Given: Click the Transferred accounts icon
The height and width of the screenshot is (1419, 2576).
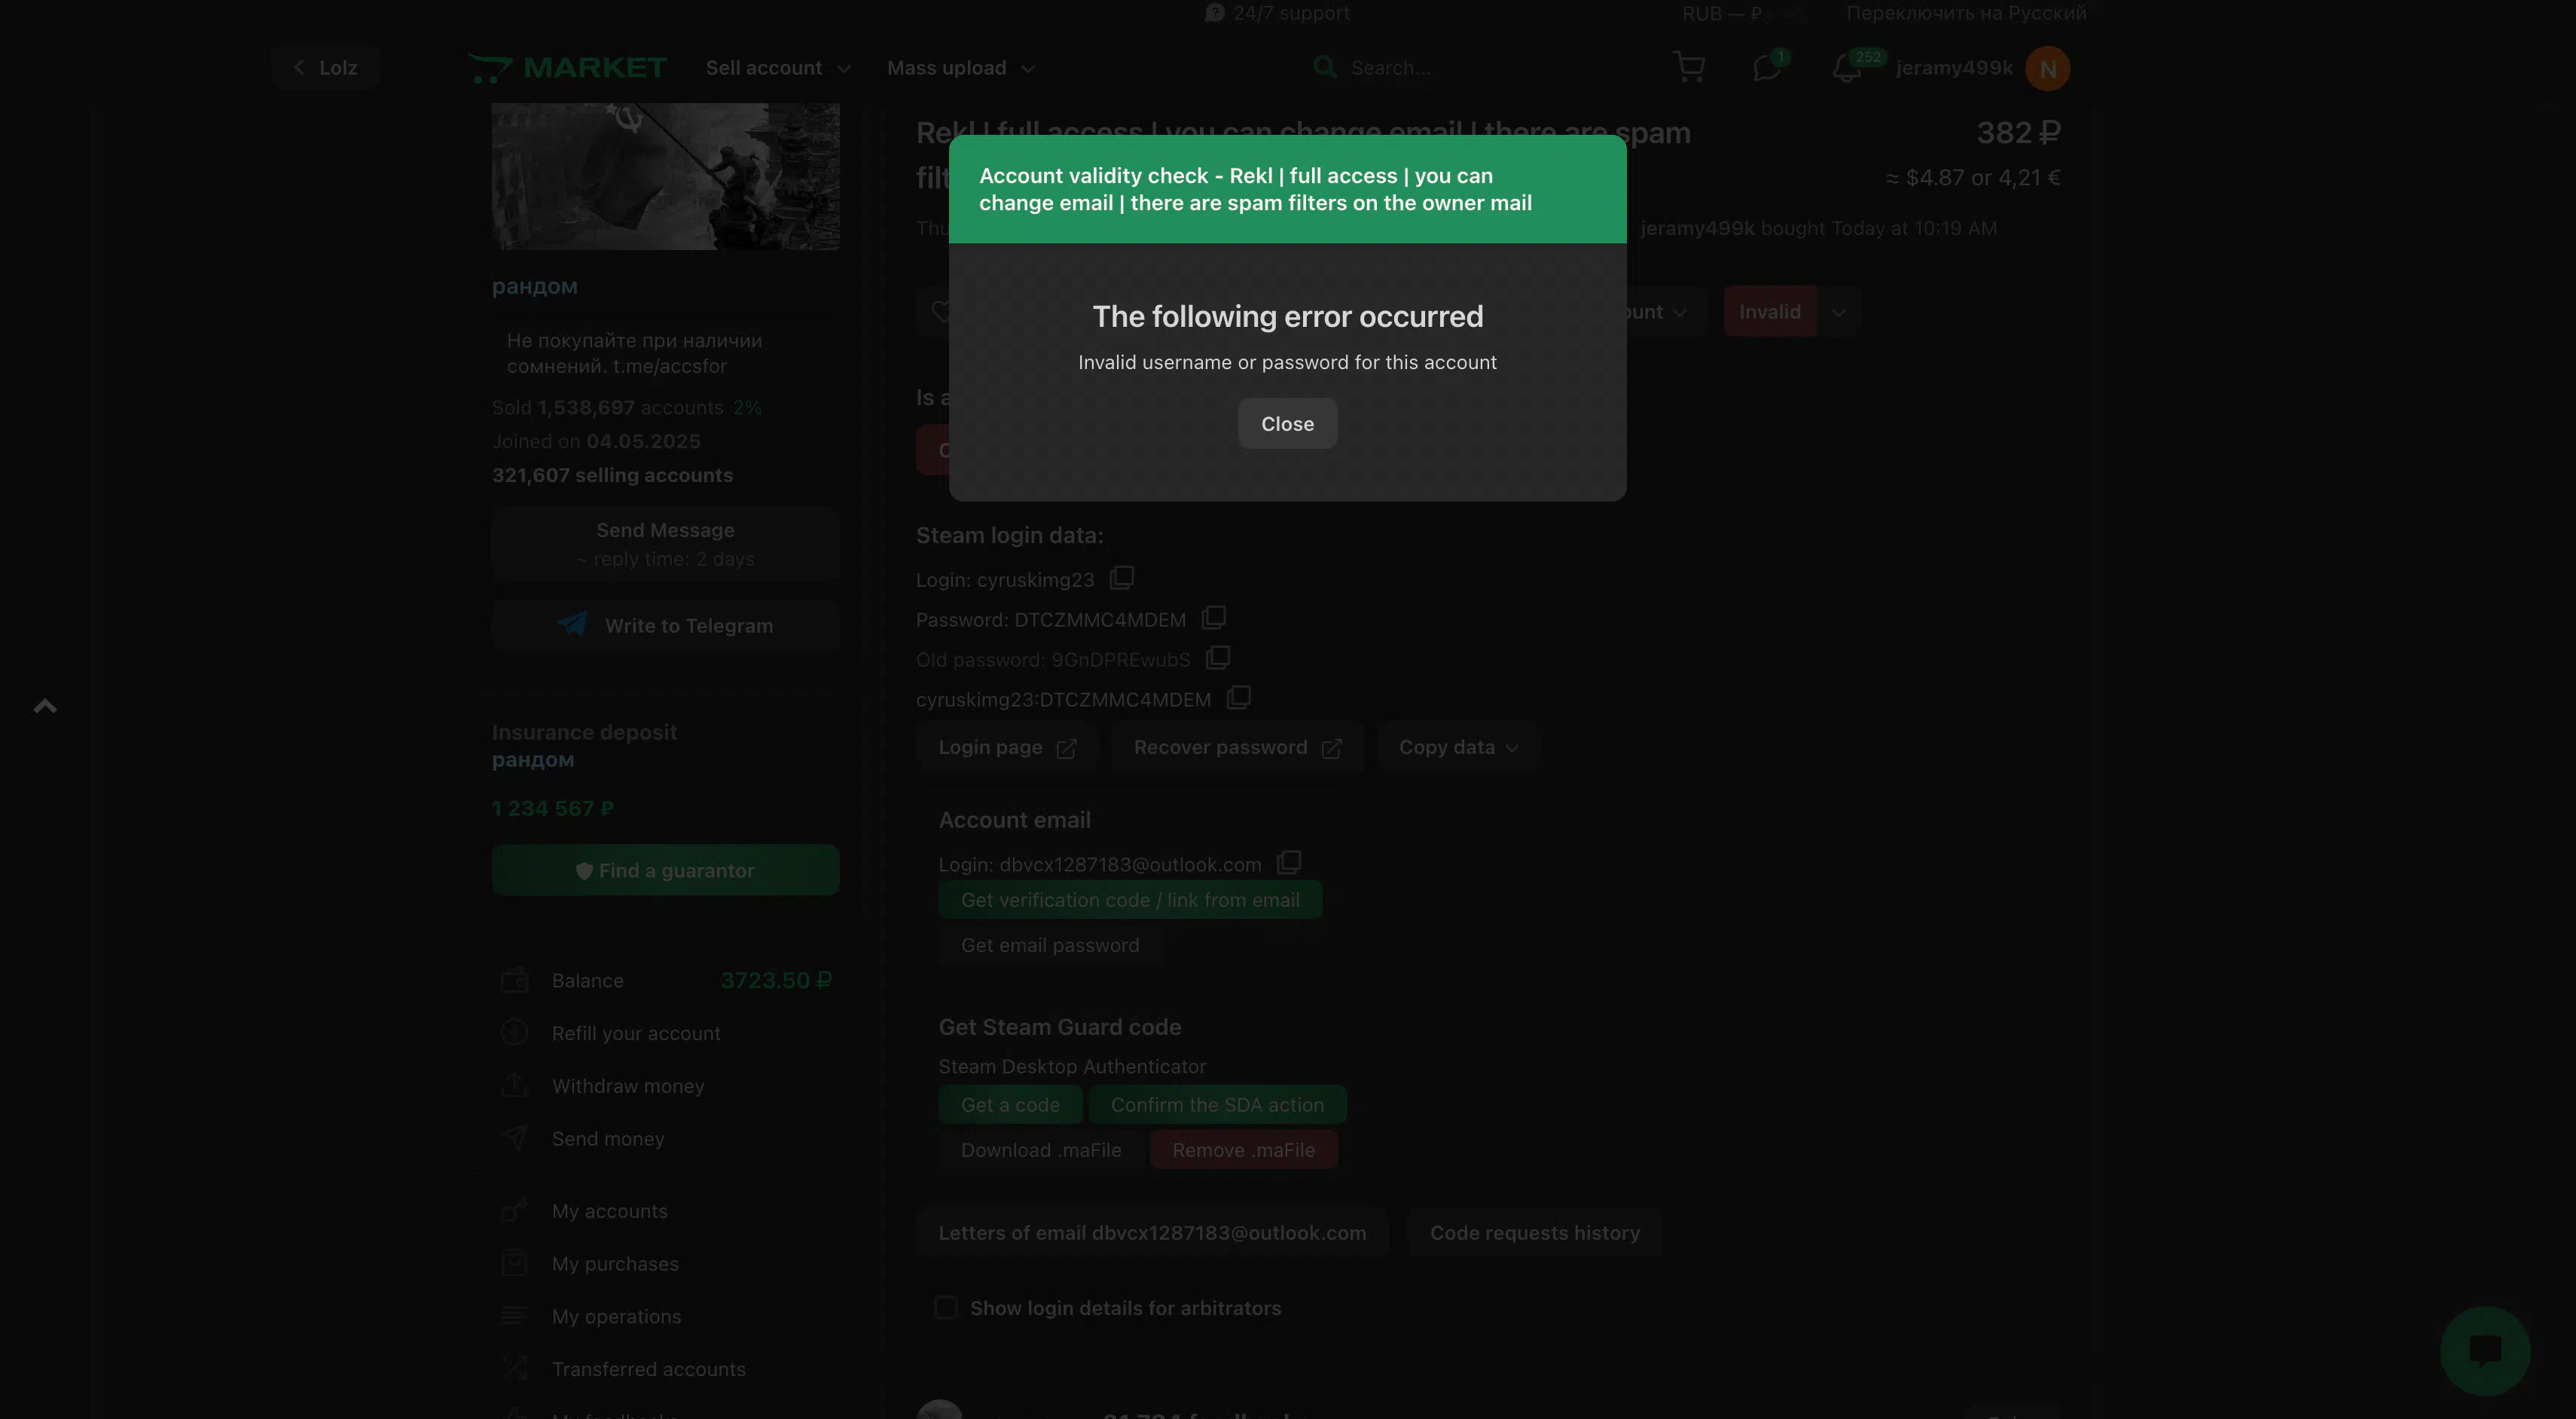Looking at the screenshot, I should pyautogui.click(x=514, y=1368).
